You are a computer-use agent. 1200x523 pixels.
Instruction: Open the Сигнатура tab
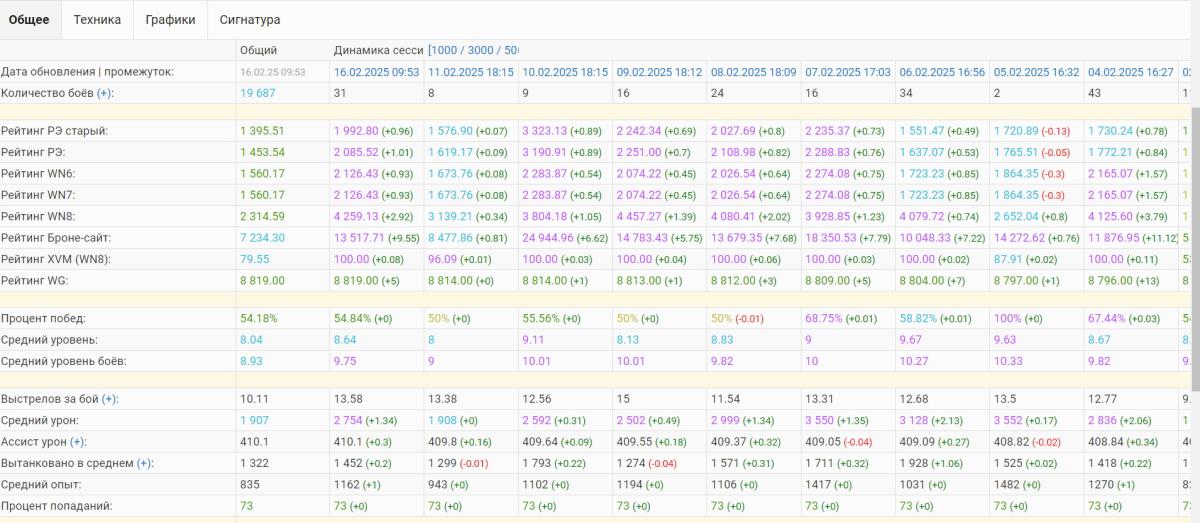(x=250, y=19)
